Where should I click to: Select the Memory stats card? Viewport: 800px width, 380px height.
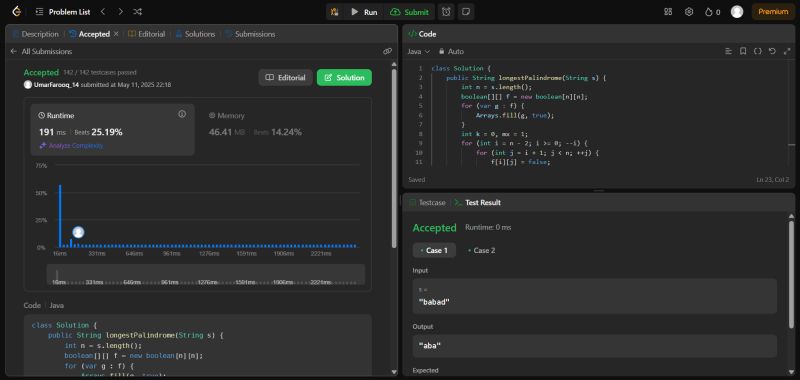[x=283, y=129]
